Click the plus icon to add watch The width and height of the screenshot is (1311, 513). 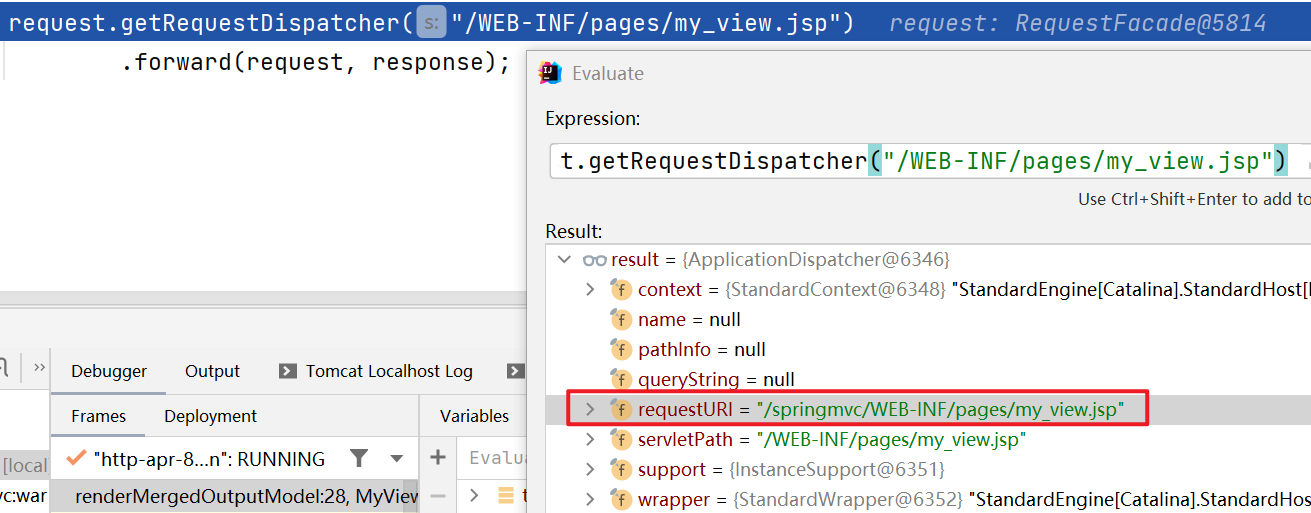pos(437,458)
